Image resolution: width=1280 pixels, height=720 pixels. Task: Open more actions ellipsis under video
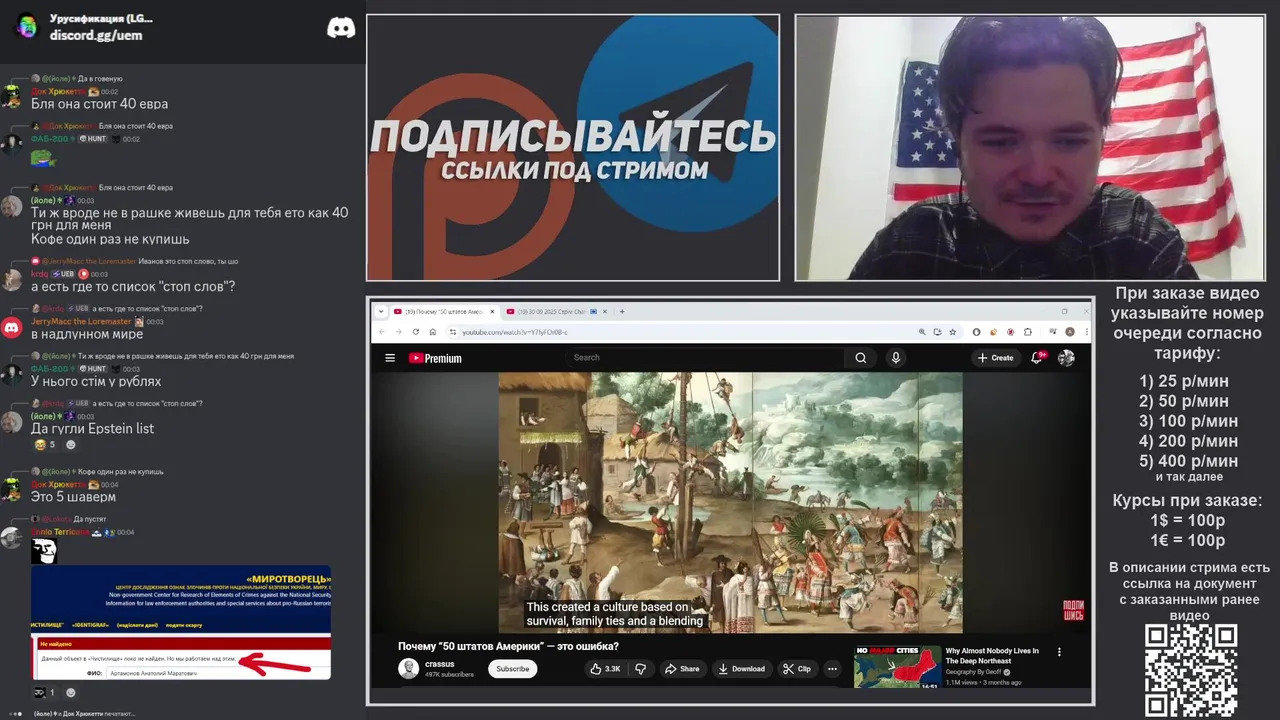832,669
